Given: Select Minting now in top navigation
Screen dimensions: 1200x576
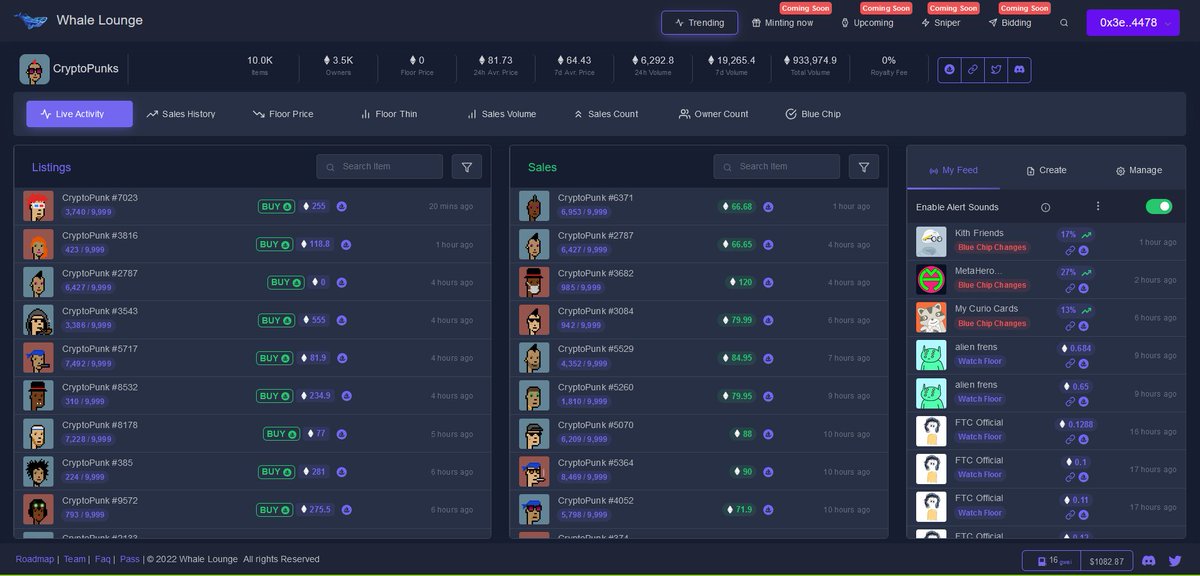Looking at the screenshot, I should pos(783,22).
